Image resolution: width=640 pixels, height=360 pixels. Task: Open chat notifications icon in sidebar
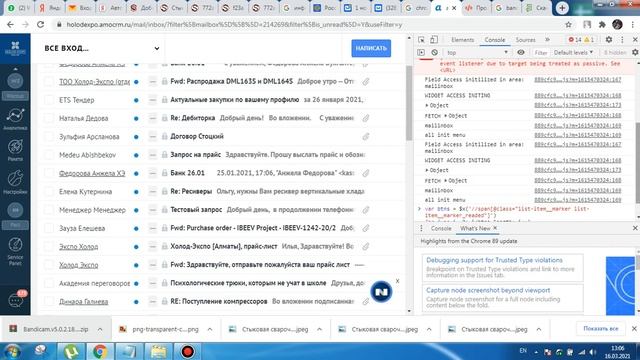[x=16, y=300]
